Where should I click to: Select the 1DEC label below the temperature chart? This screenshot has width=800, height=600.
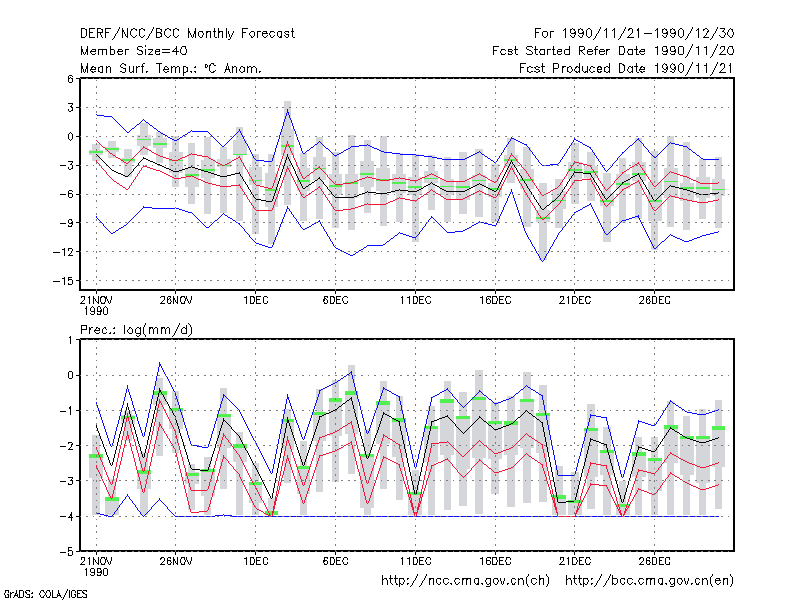point(256,300)
